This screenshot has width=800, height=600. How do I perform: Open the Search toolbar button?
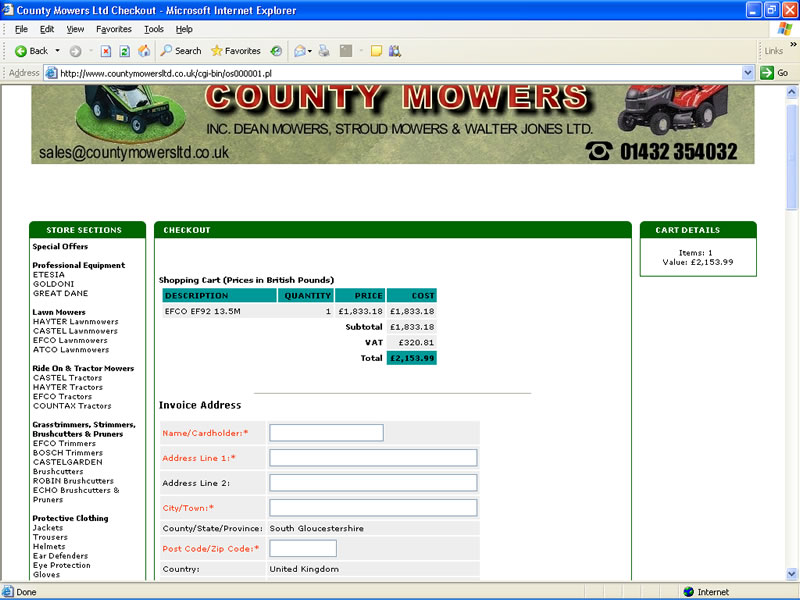point(180,51)
